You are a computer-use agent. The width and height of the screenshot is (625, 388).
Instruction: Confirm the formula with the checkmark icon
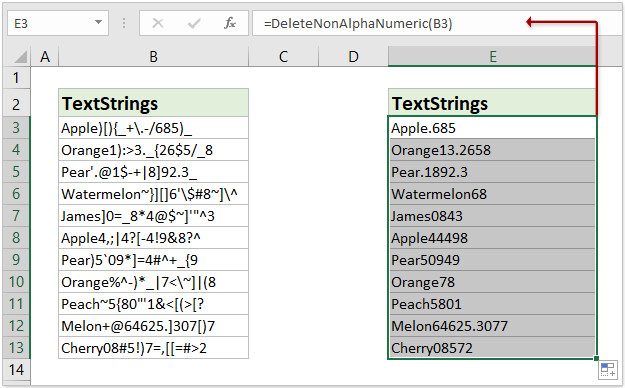click(x=194, y=24)
